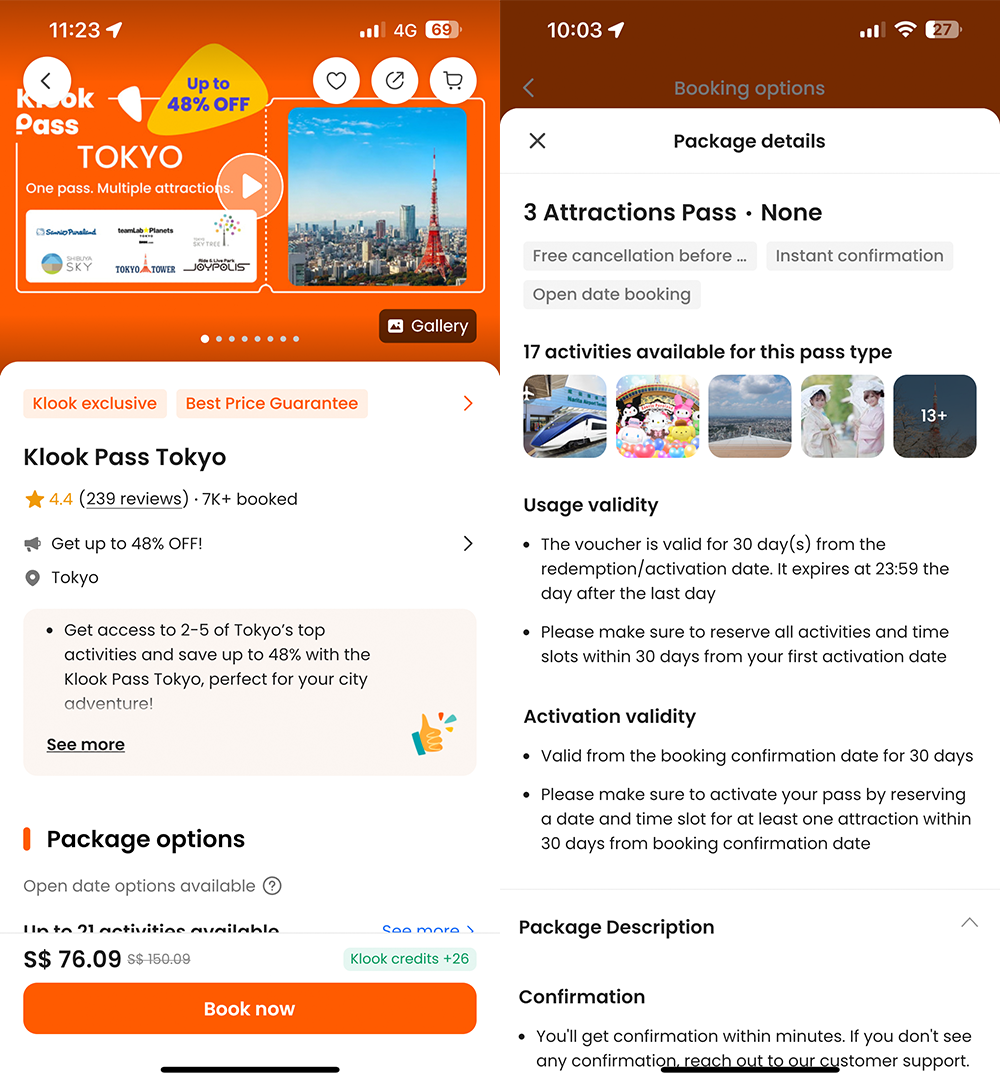The image size is (1000, 1082).
Task: Select the first gallery page dot
Action: (x=205, y=339)
